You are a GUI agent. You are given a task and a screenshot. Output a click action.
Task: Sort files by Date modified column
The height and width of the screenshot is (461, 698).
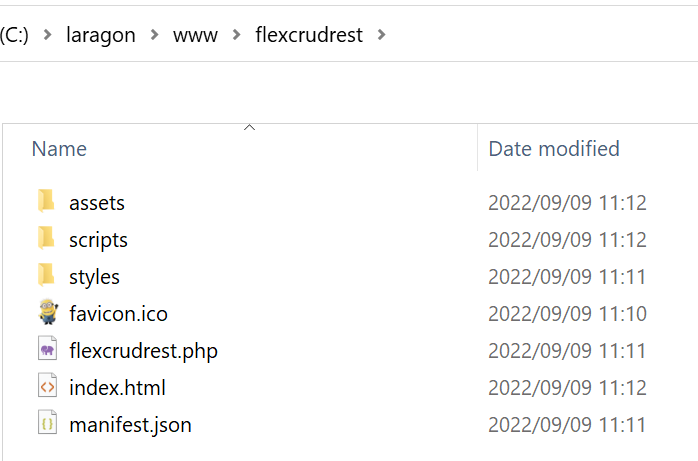[x=554, y=149]
